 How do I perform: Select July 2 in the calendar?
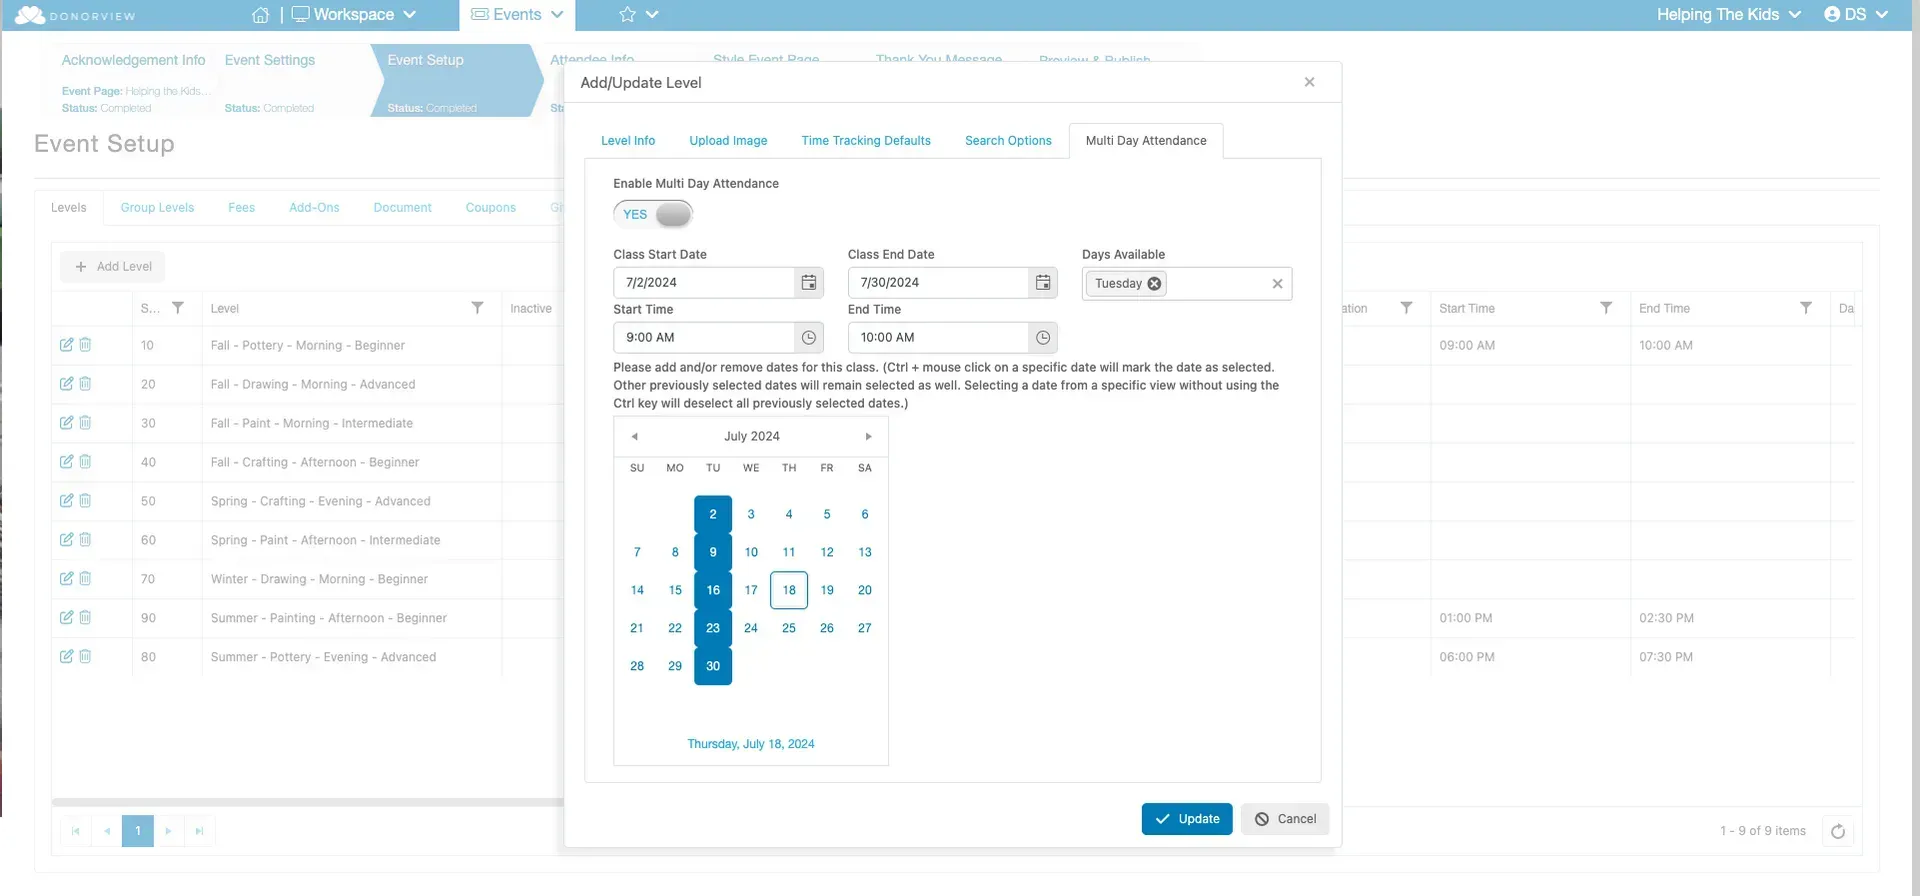coord(713,515)
